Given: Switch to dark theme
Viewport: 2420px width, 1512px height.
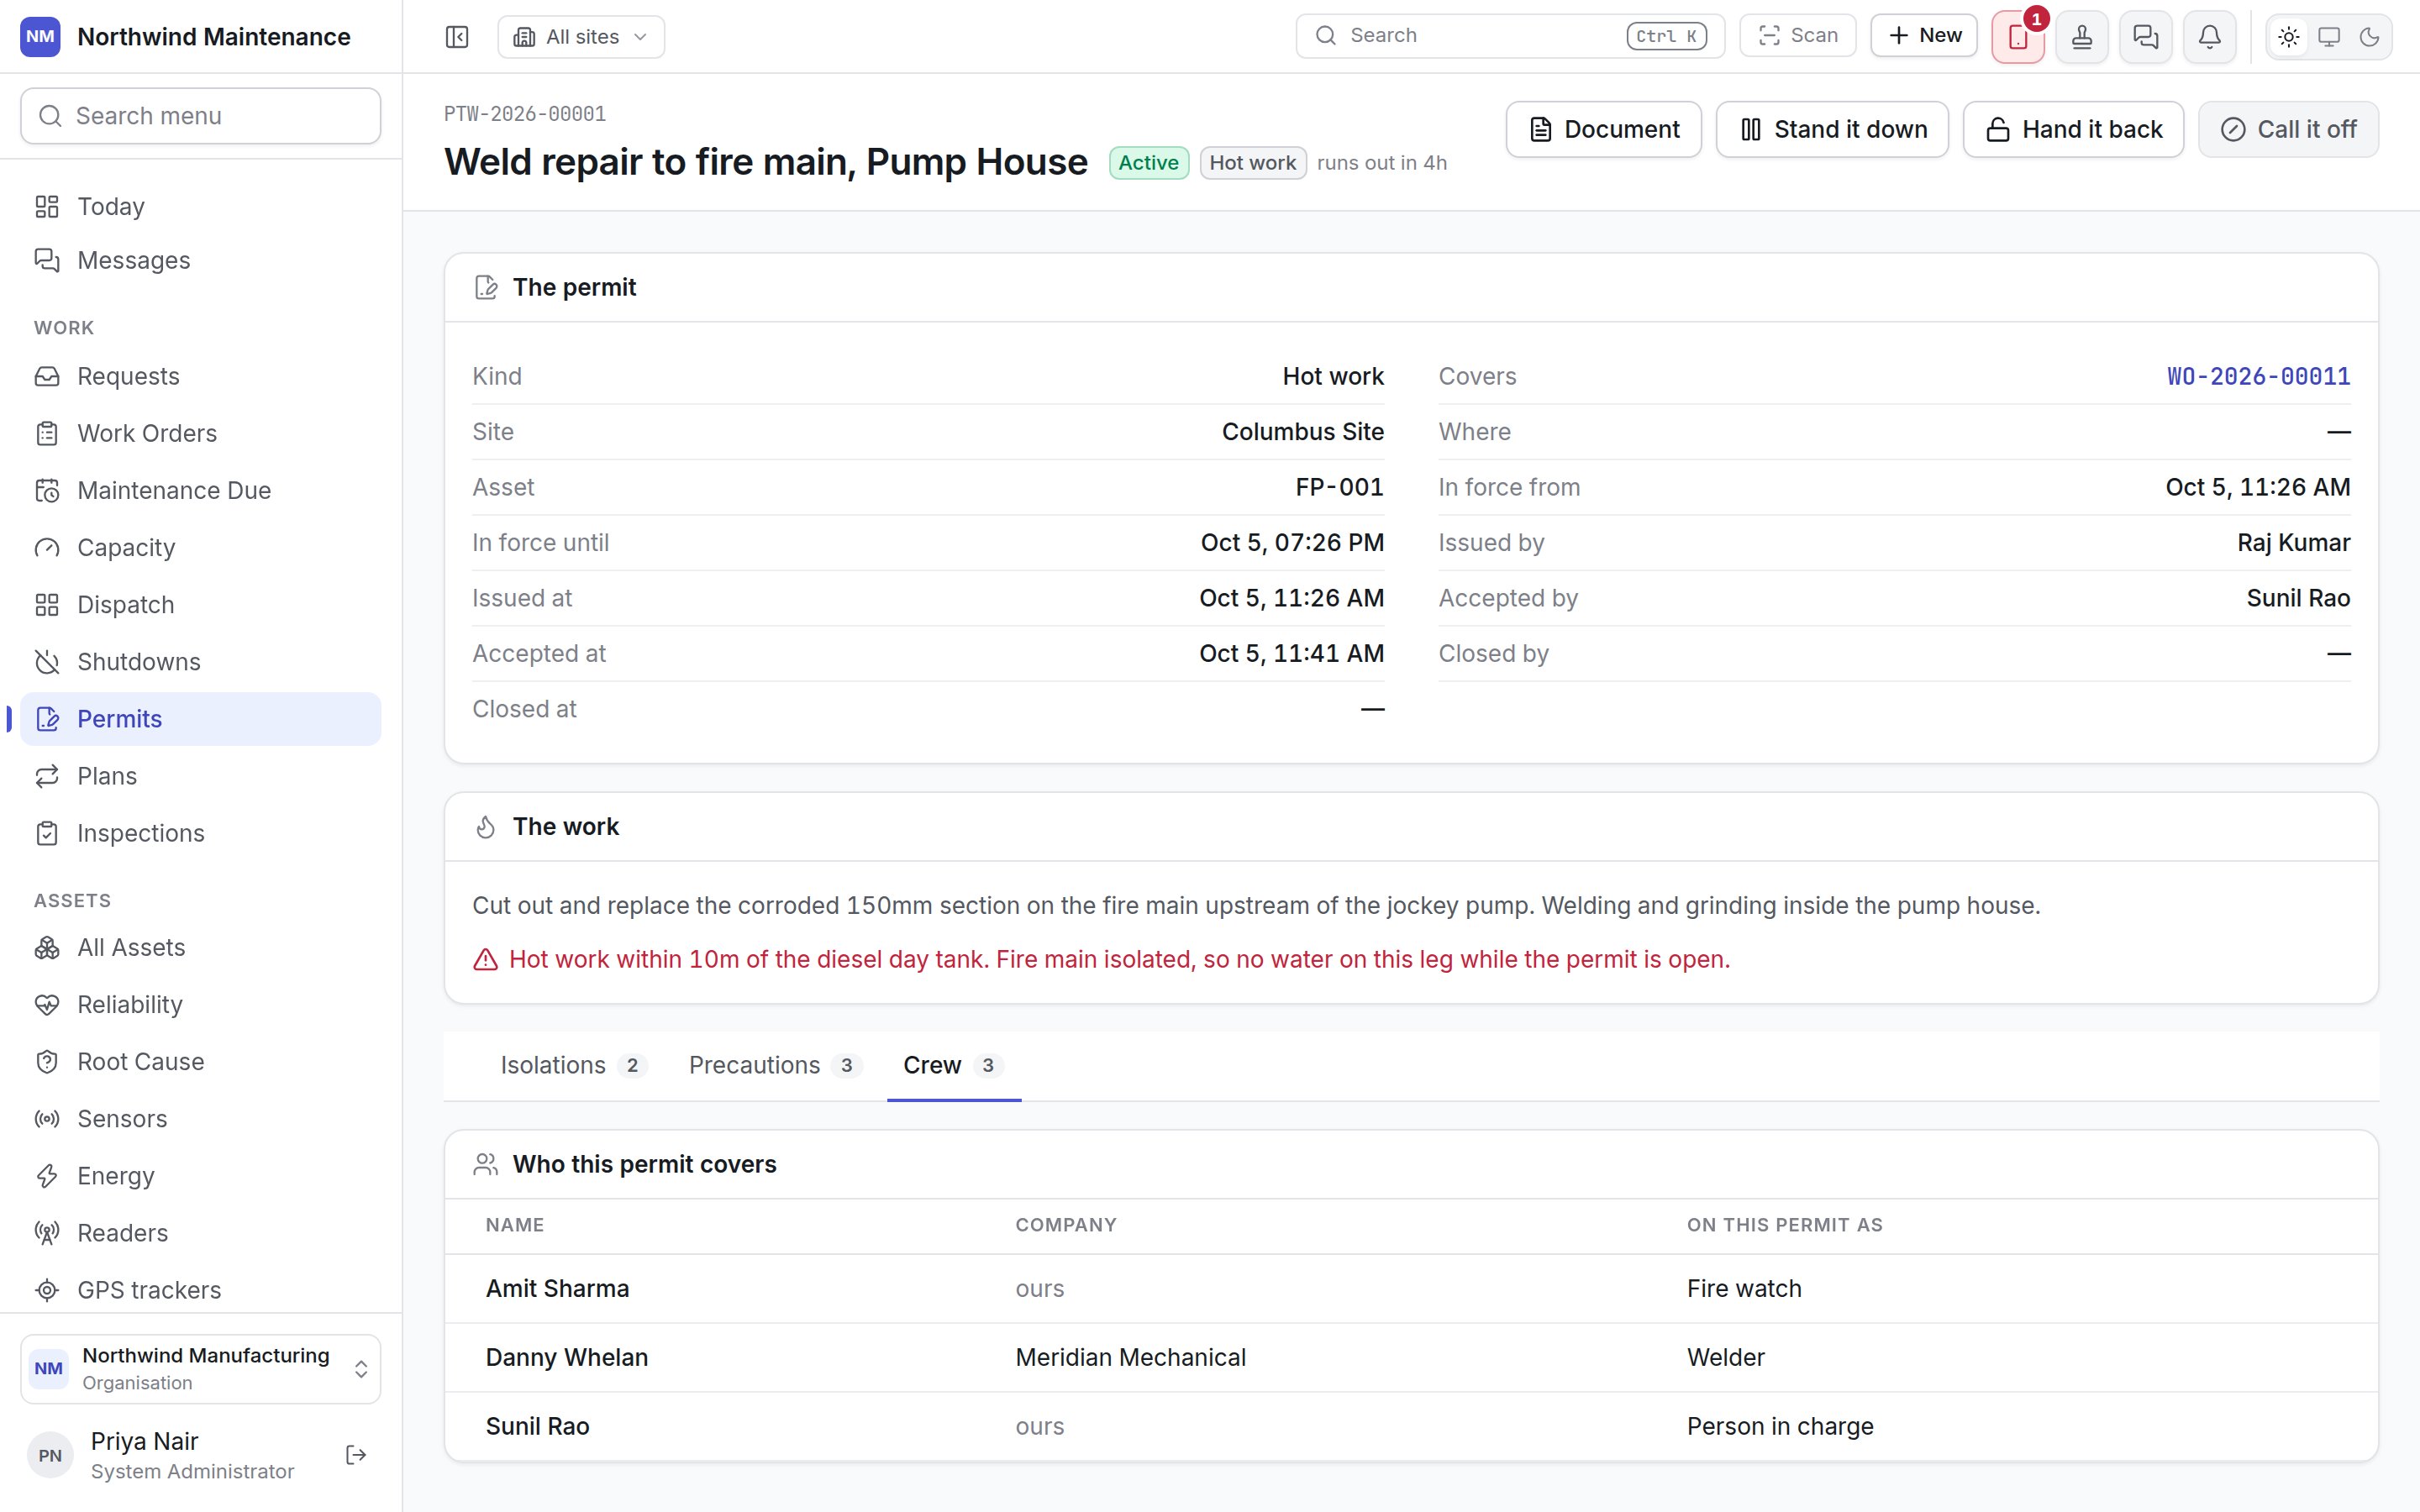Looking at the screenshot, I should tap(2369, 37).
